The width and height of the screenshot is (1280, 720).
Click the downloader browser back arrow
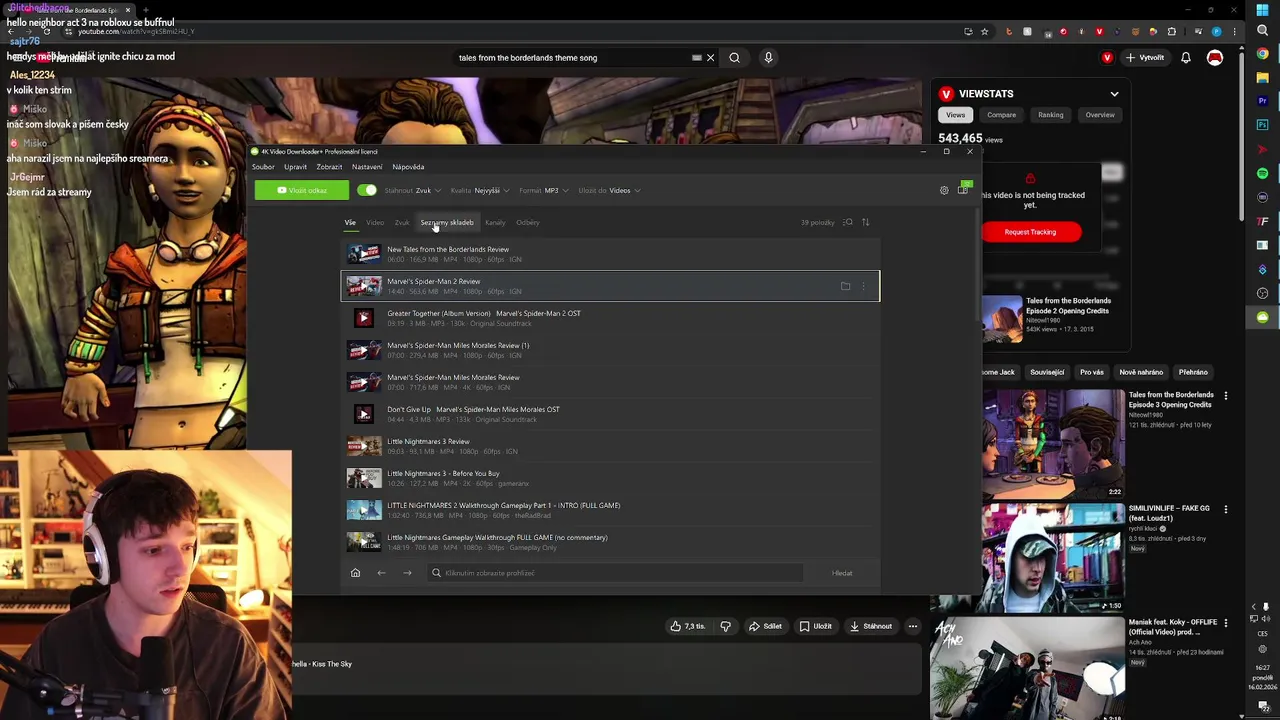(381, 573)
